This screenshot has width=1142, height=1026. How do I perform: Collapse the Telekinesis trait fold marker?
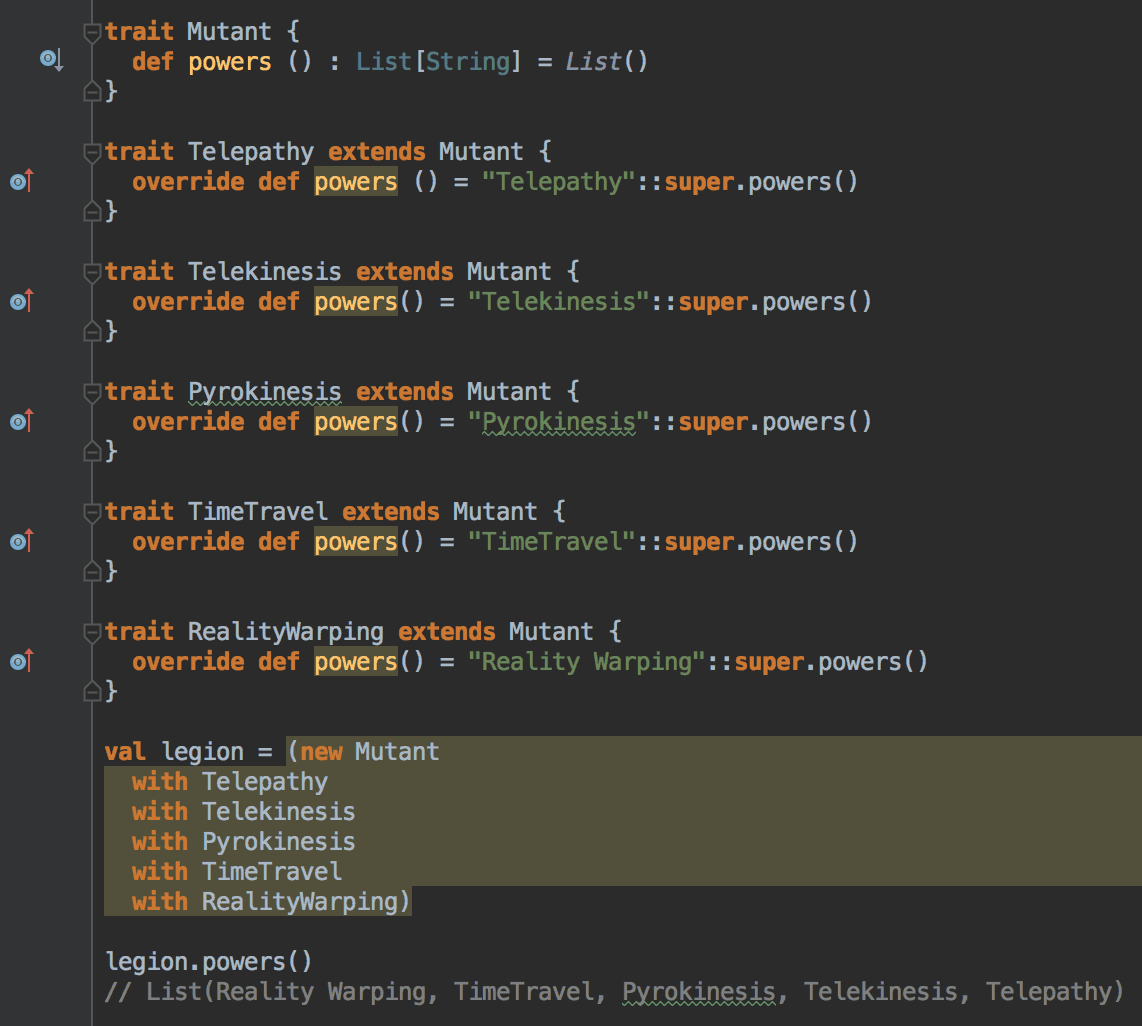pyautogui.click(x=92, y=273)
